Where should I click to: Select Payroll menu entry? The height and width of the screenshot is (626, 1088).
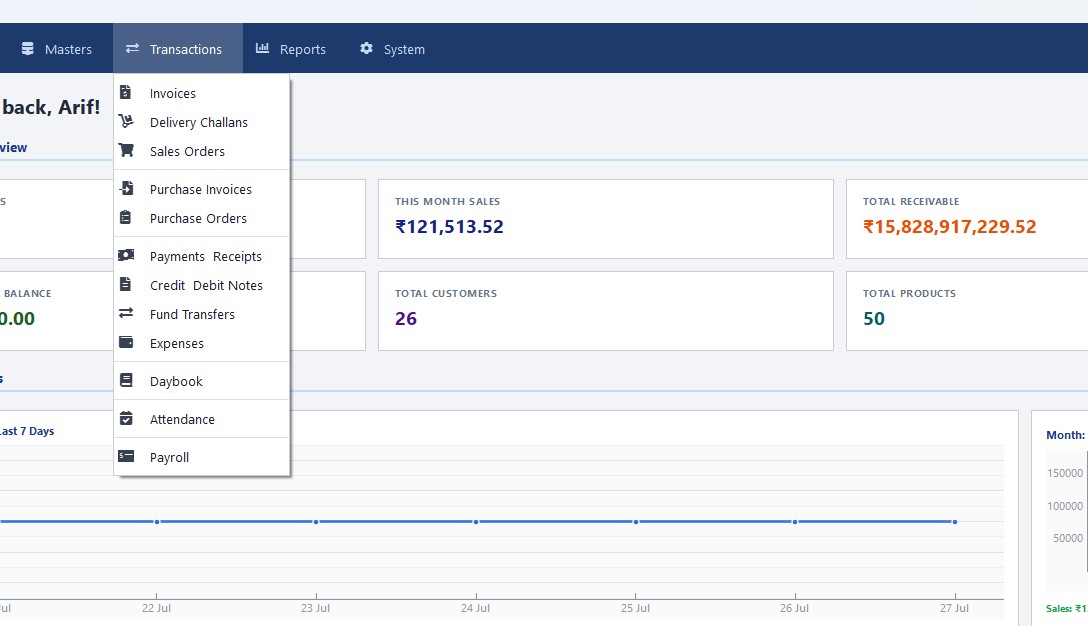pyautogui.click(x=201, y=457)
